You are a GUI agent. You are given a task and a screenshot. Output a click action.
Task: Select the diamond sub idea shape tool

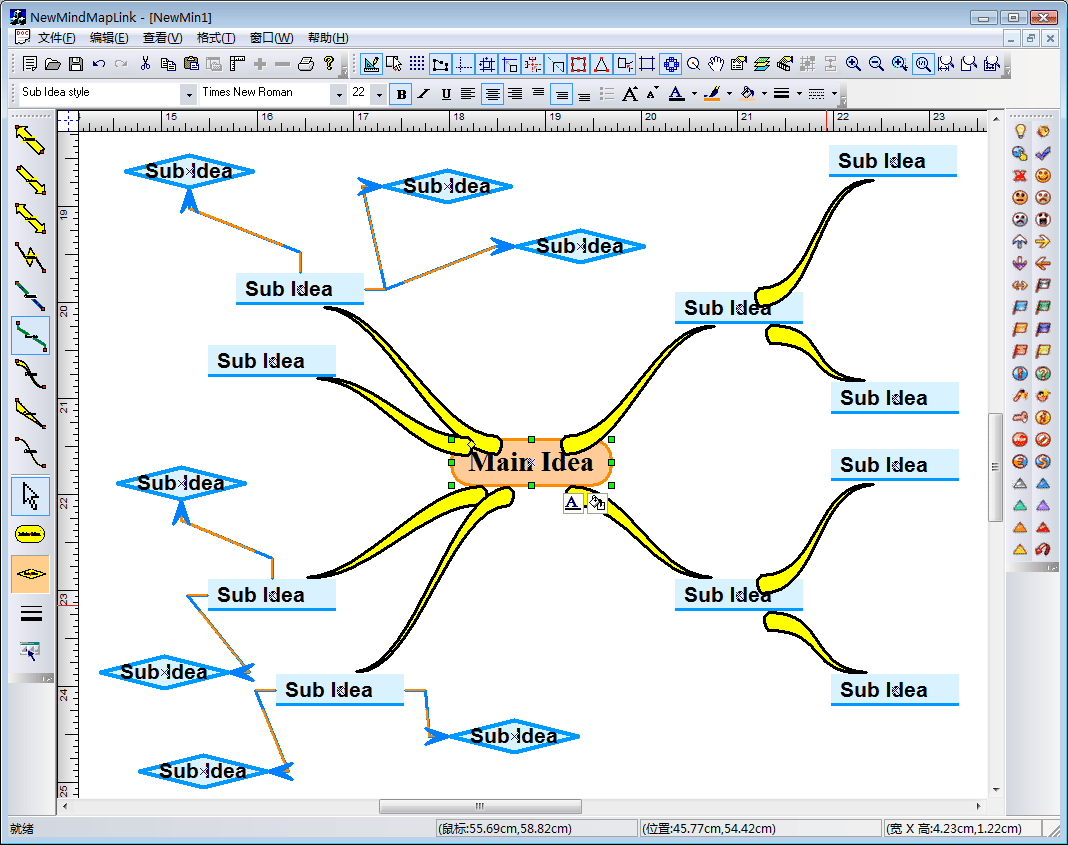[x=30, y=574]
